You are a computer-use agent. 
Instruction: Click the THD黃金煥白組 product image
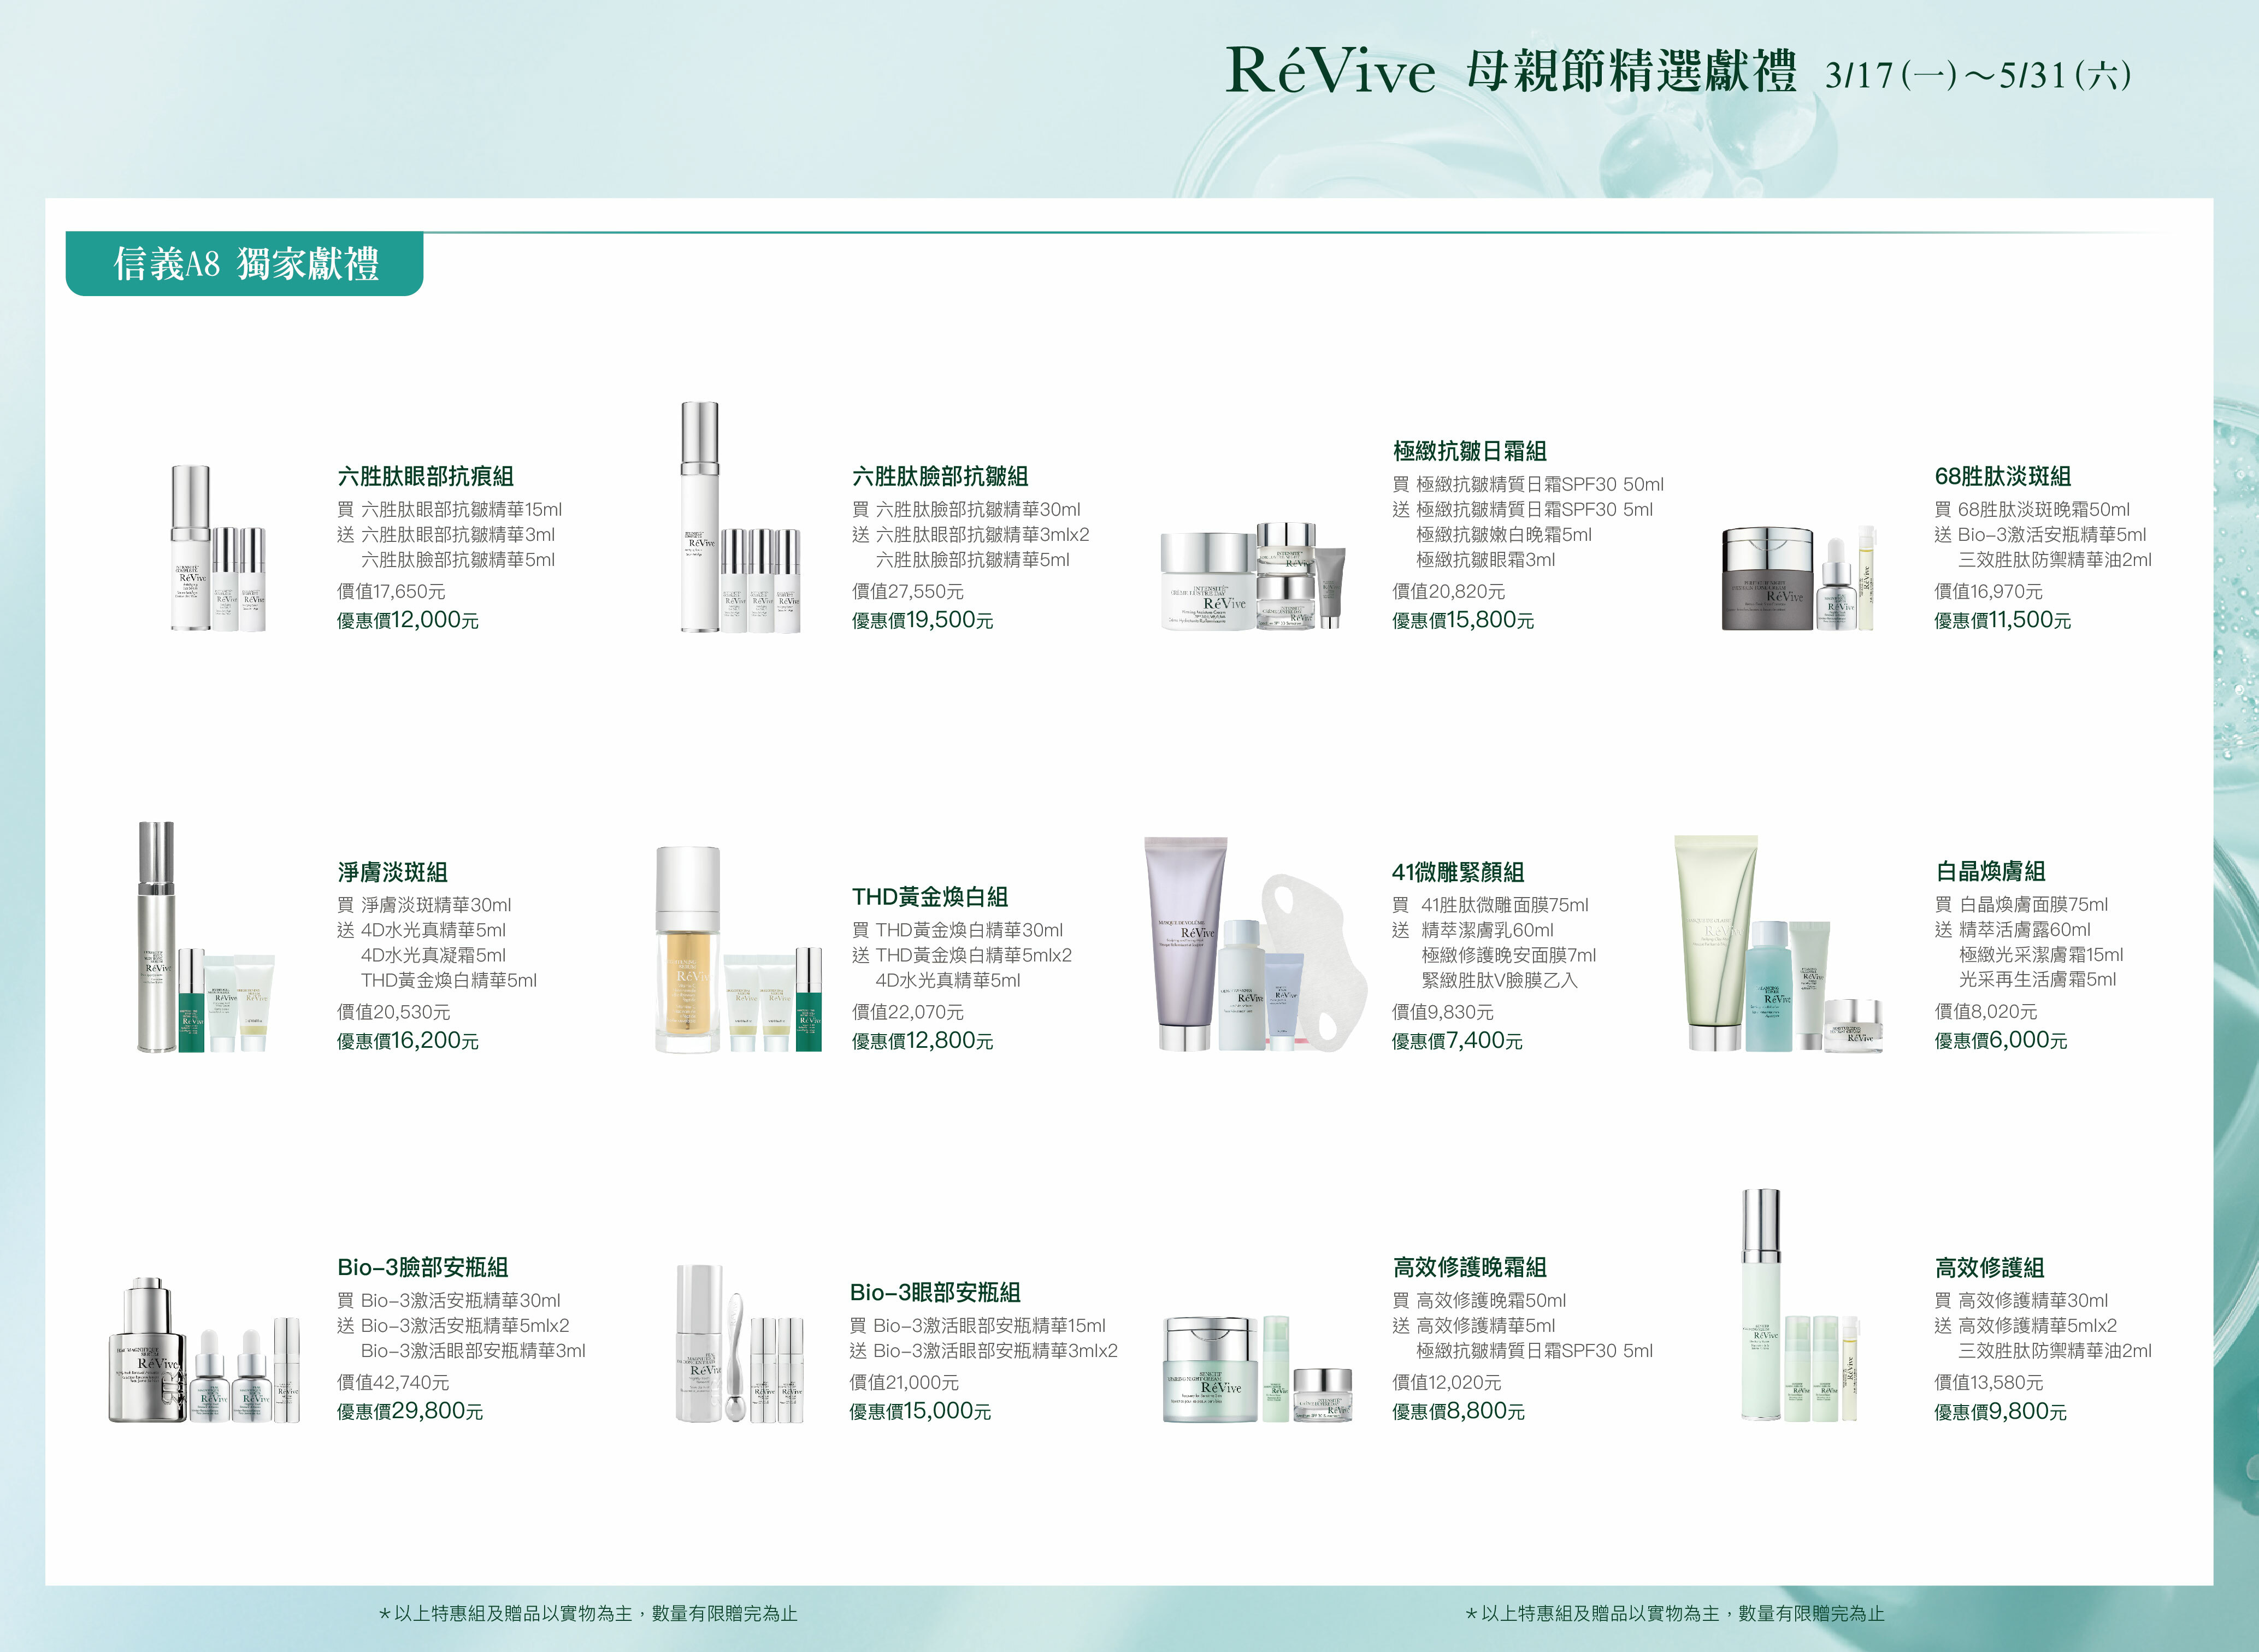(739, 949)
